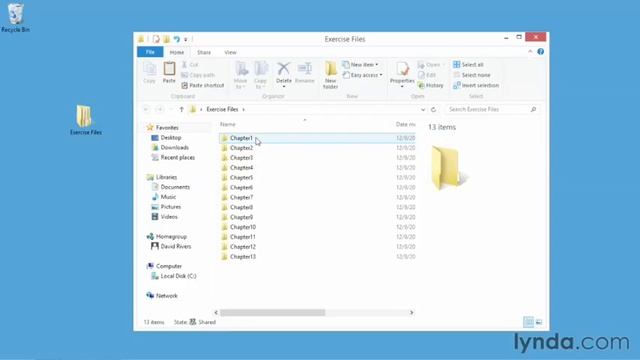Expand the Open command dropdown
This screenshot has height=360, width=640.
point(444,64)
